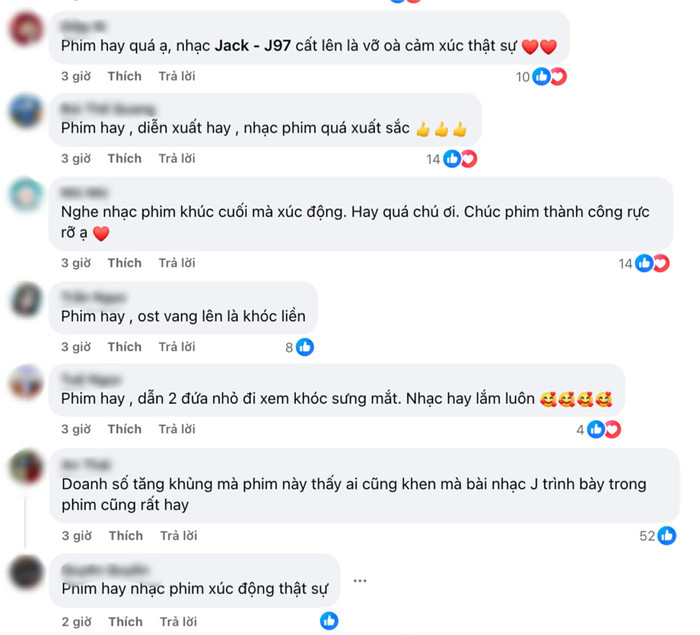View the 14 reactions on 'diễn xuất hay' comment

coord(451,159)
